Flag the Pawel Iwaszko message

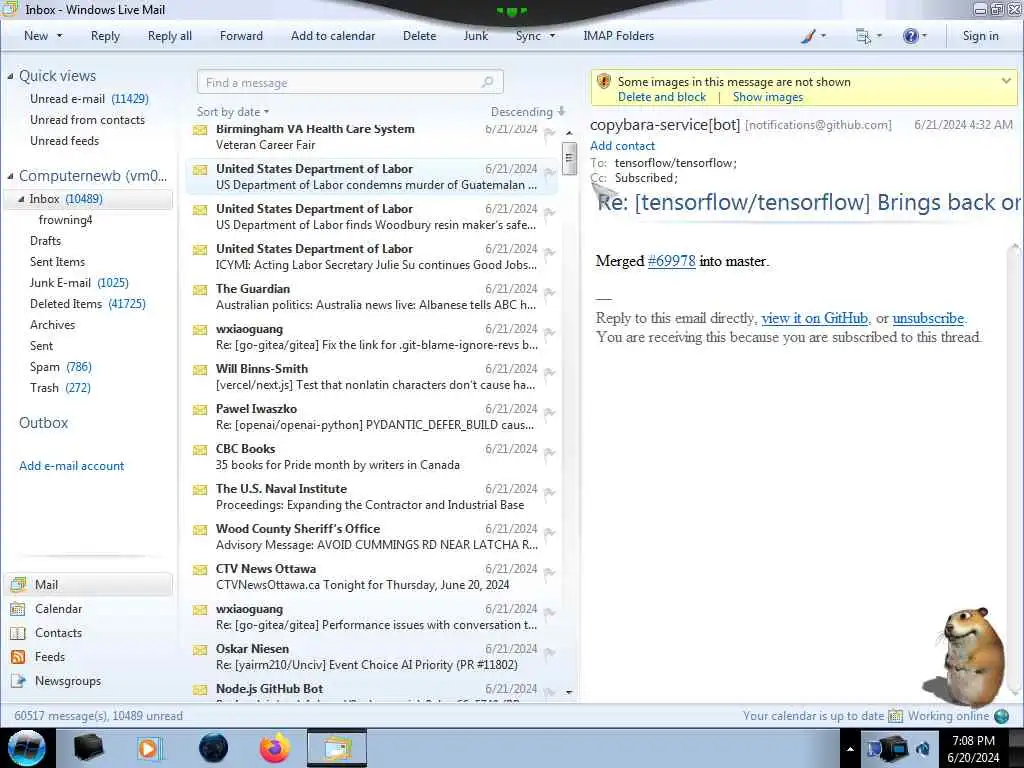[x=549, y=413]
